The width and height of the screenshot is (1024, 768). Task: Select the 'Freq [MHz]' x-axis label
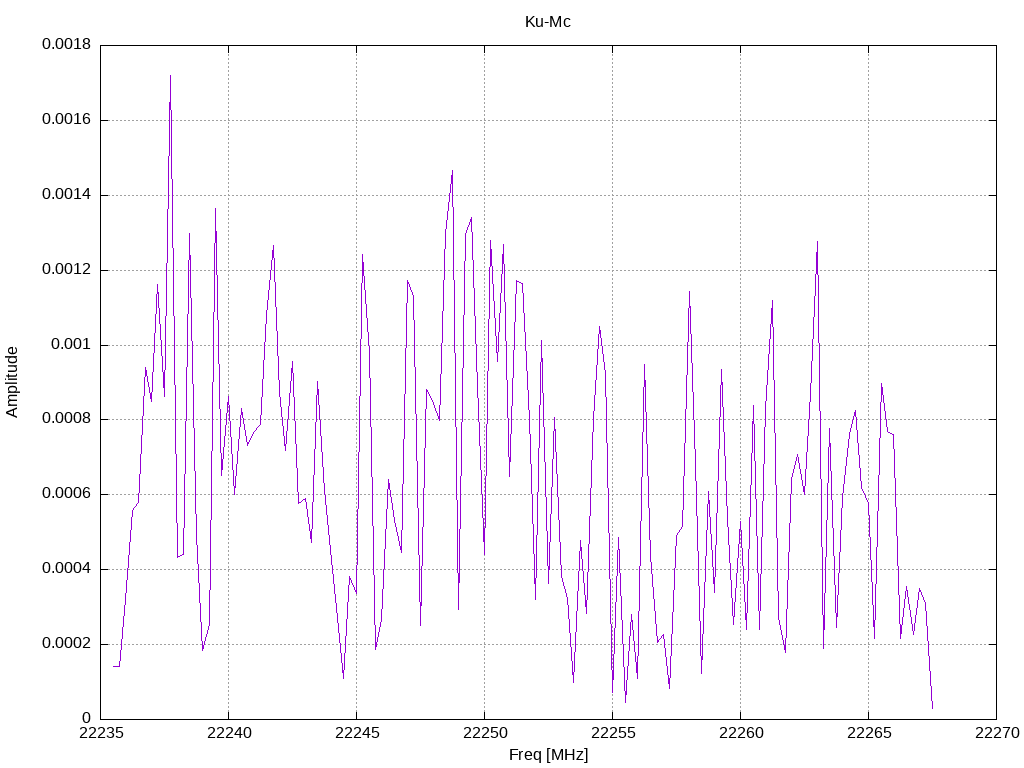(x=549, y=755)
